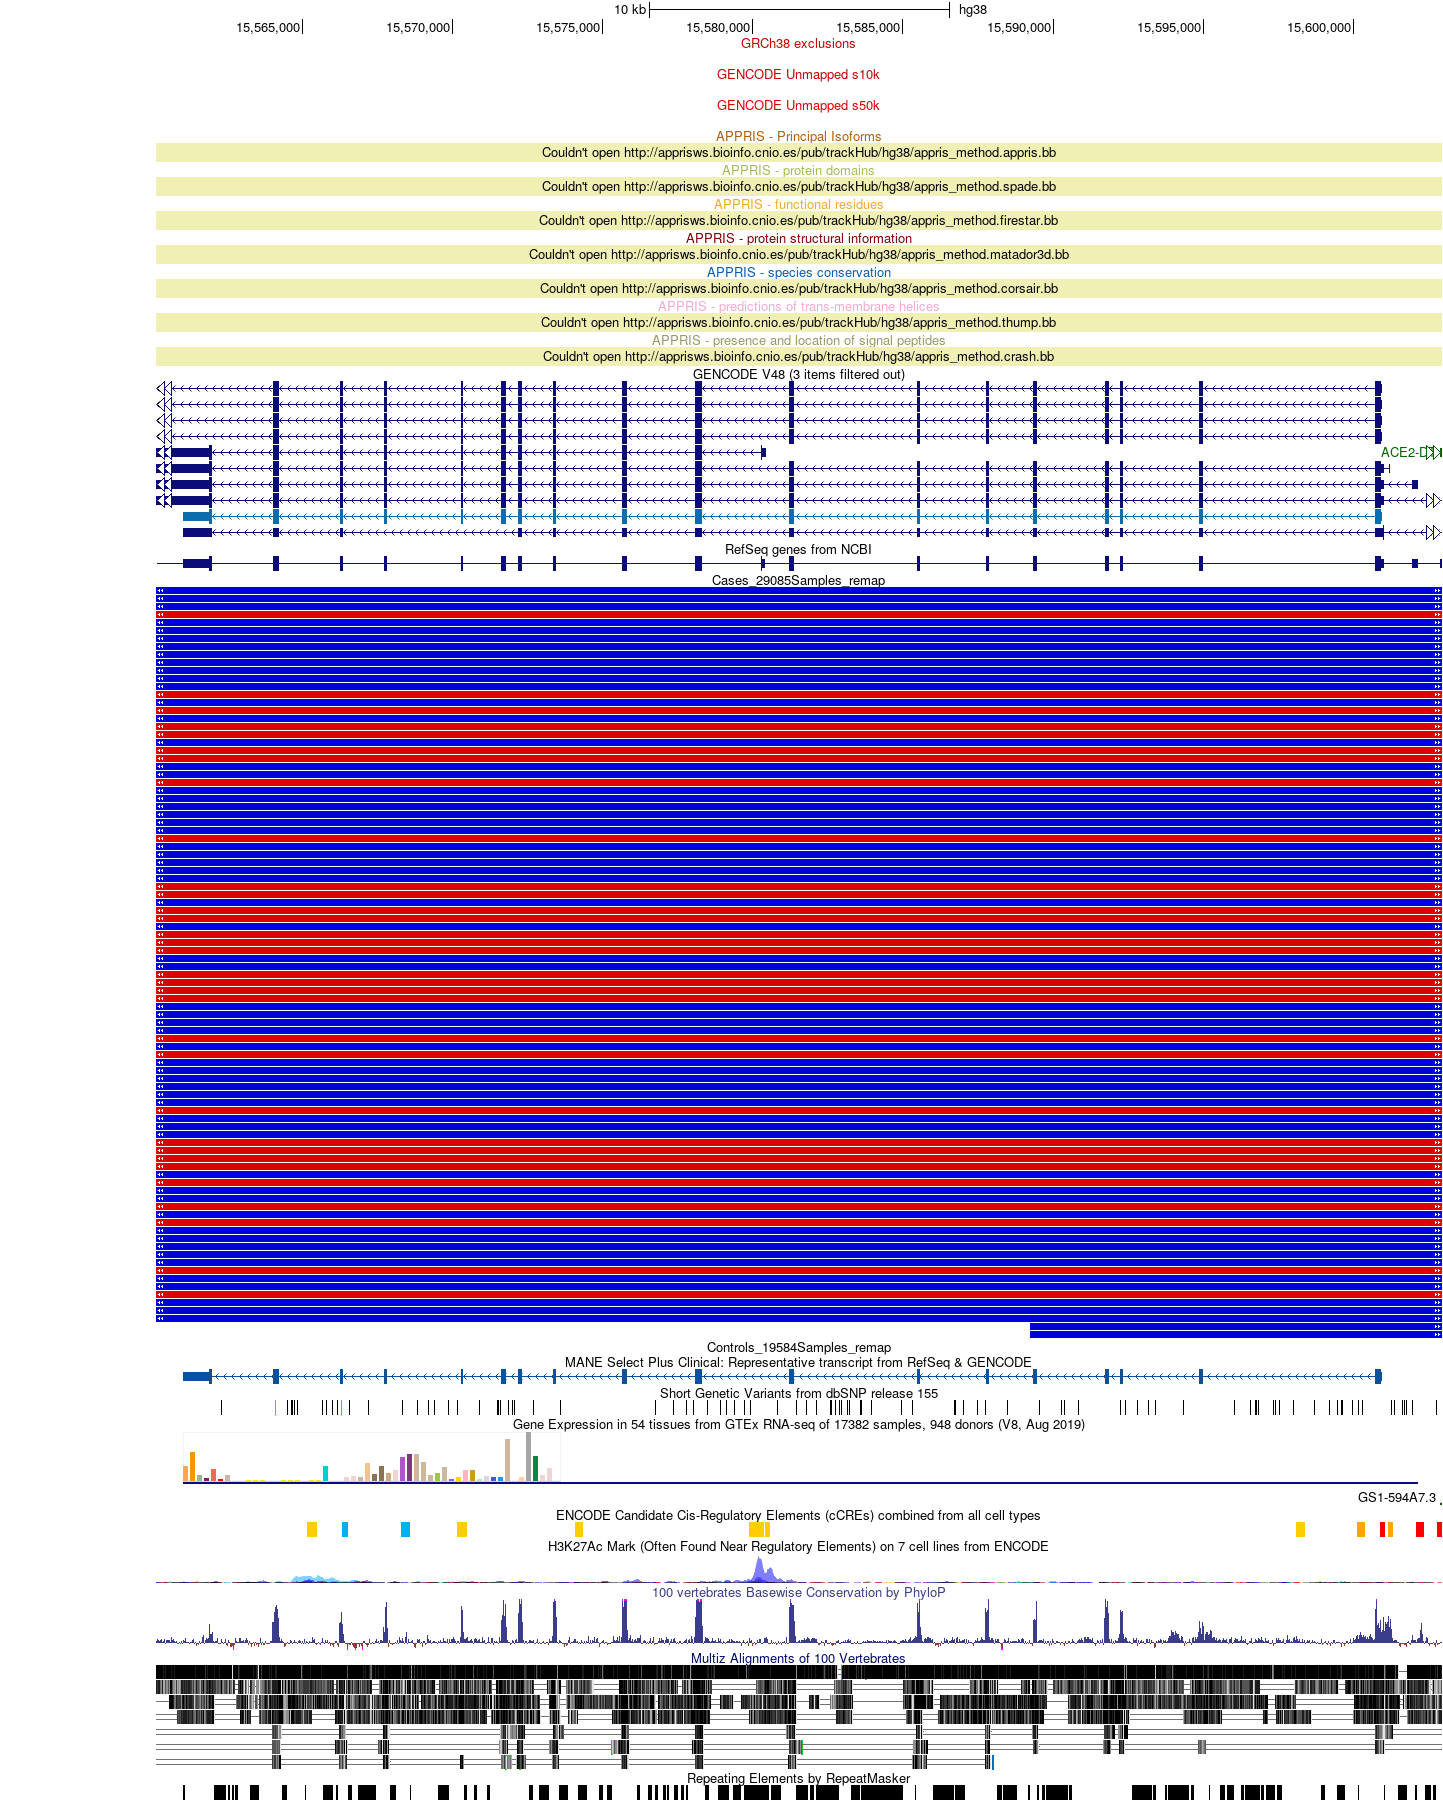Click Short Genetic Variants from dbSNP release 155
Screen dimensions: 1443x1801
[798, 1394]
